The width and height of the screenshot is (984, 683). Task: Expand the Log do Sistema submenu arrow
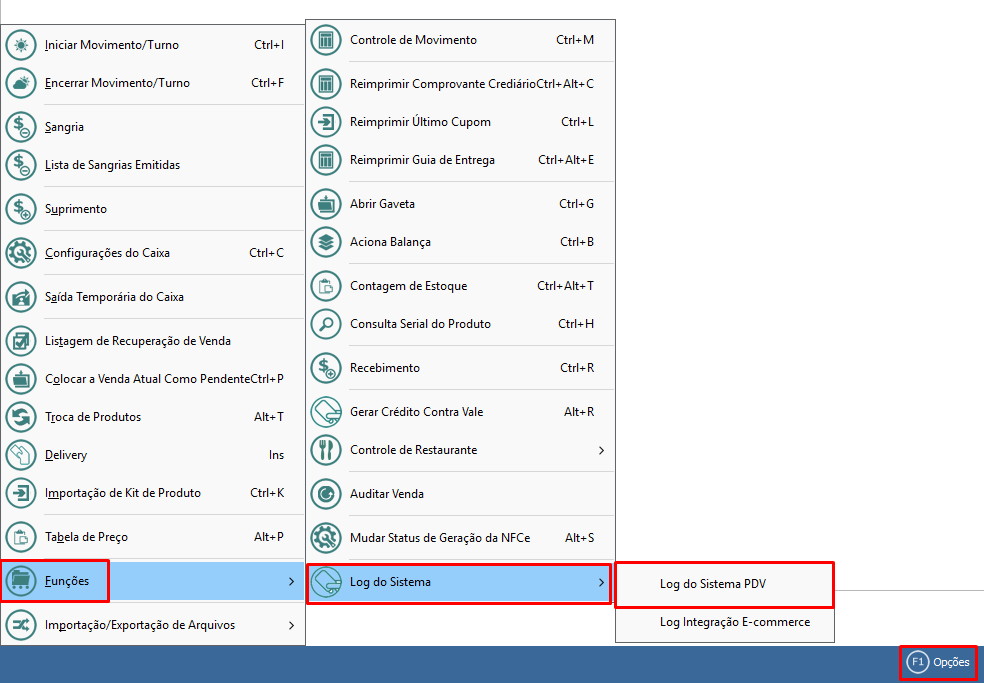(601, 582)
